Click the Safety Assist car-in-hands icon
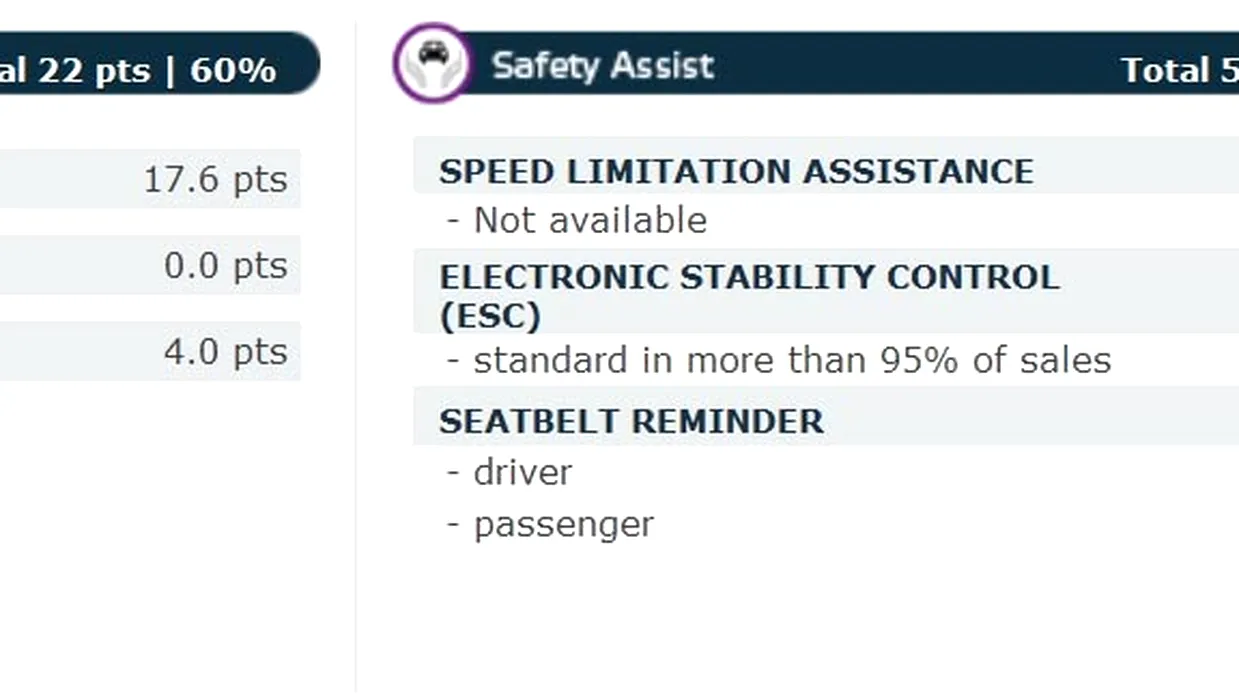This screenshot has height=700, width=1239. click(431, 62)
